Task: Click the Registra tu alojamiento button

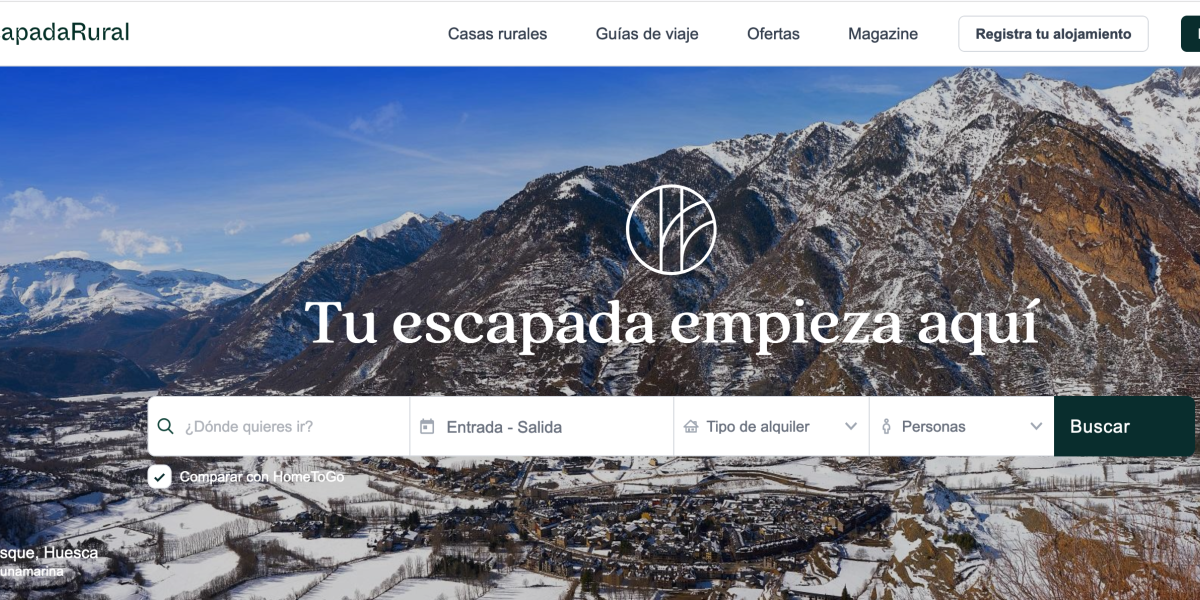Action: click(x=1053, y=34)
